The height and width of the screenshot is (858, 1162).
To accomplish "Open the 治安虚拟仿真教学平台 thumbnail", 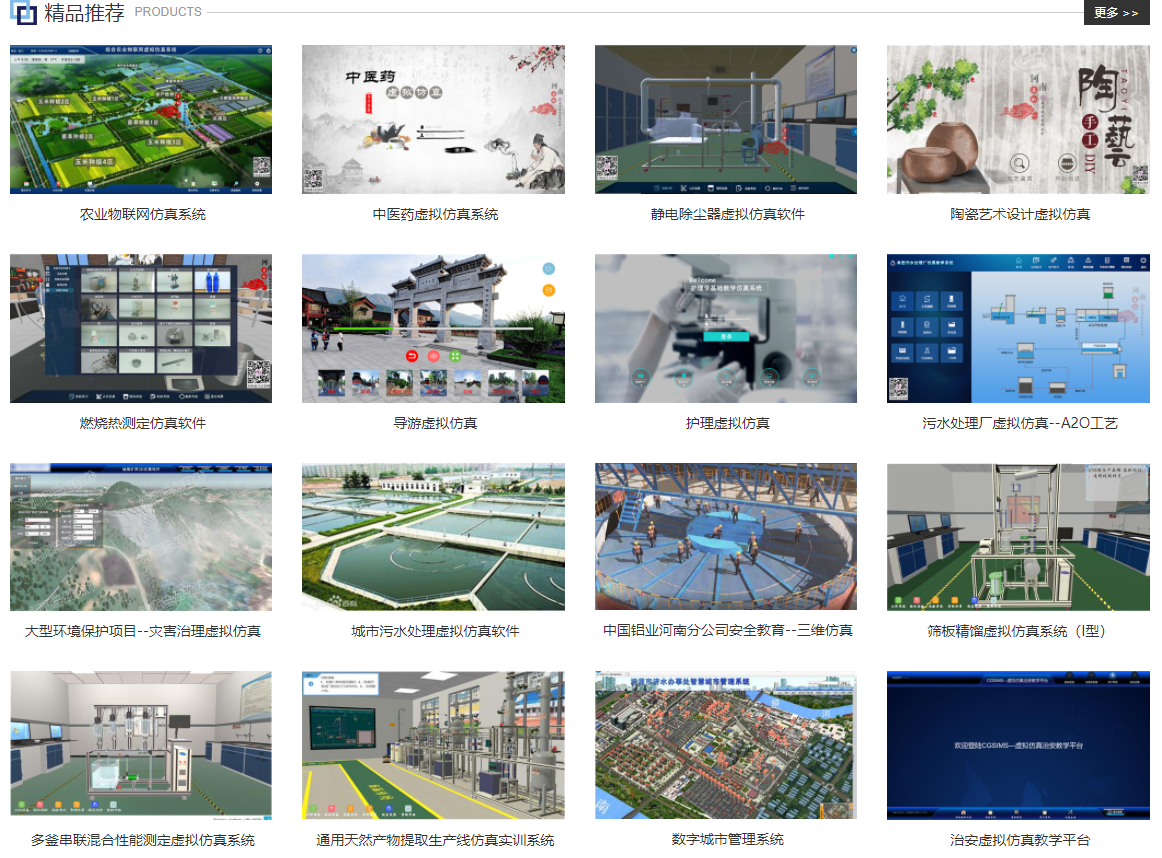I will click(x=1017, y=745).
